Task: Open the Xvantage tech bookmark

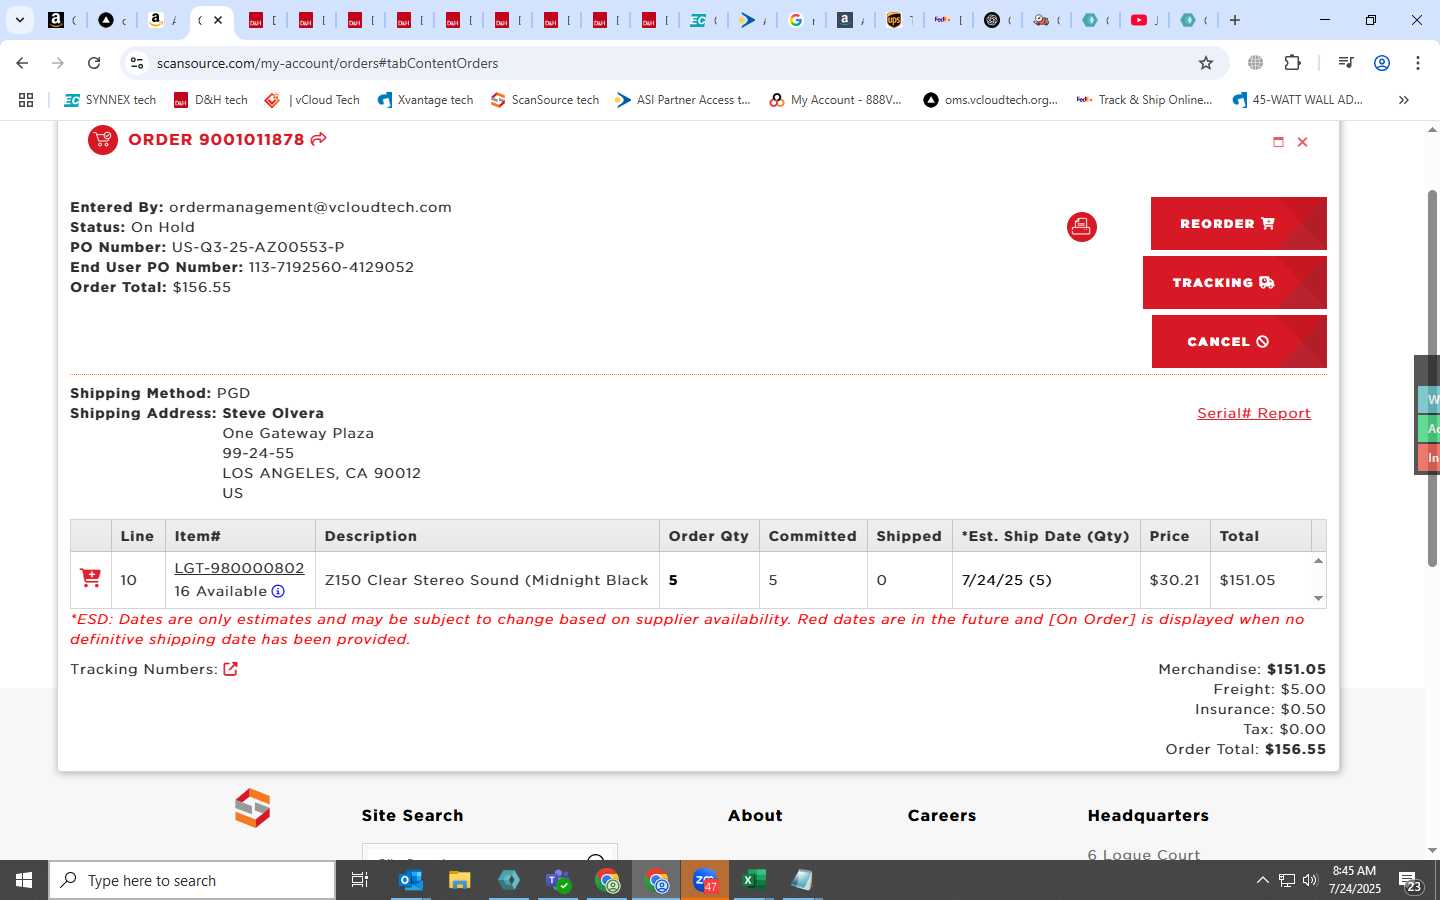Action: (x=425, y=100)
